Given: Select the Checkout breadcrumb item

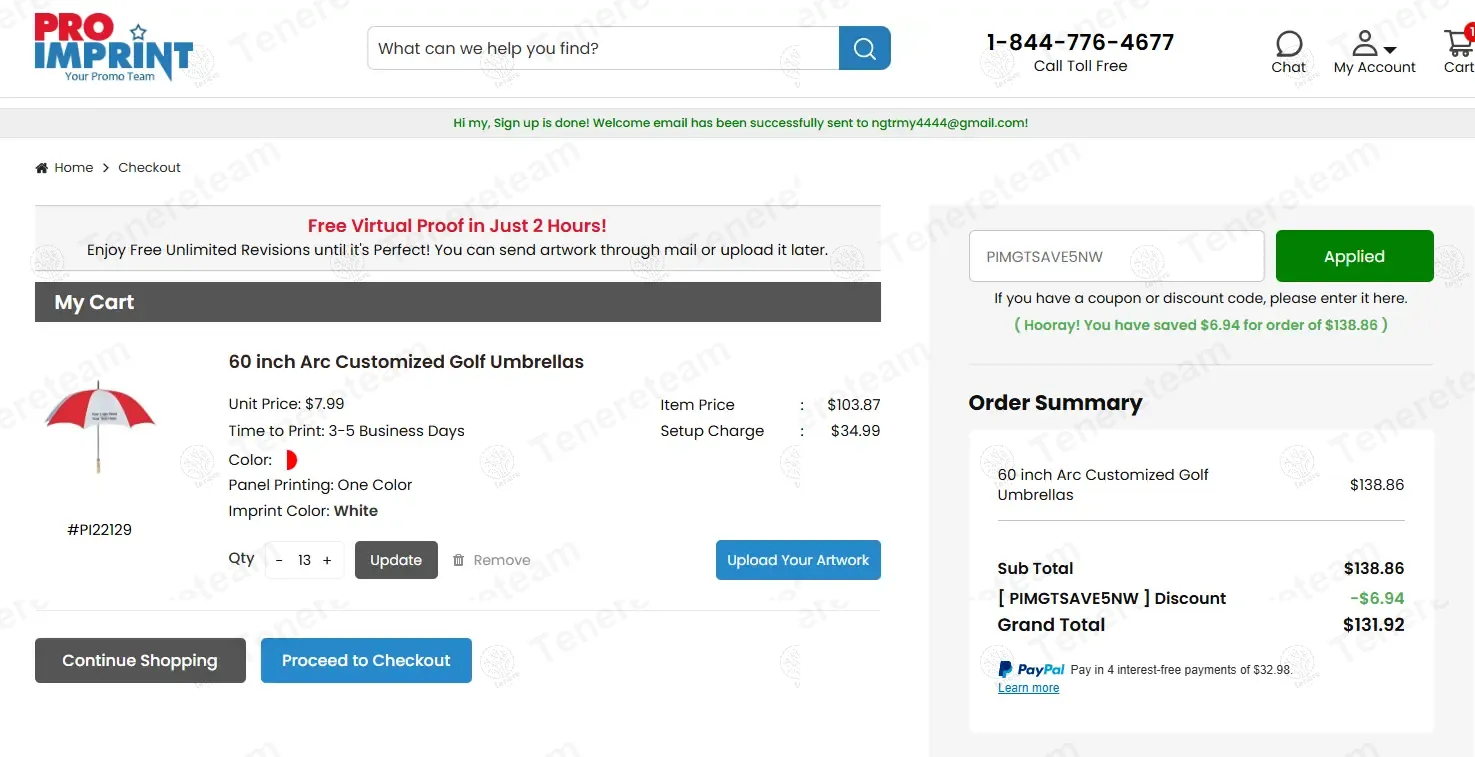Looking at the screenshot, I should 149,167.
